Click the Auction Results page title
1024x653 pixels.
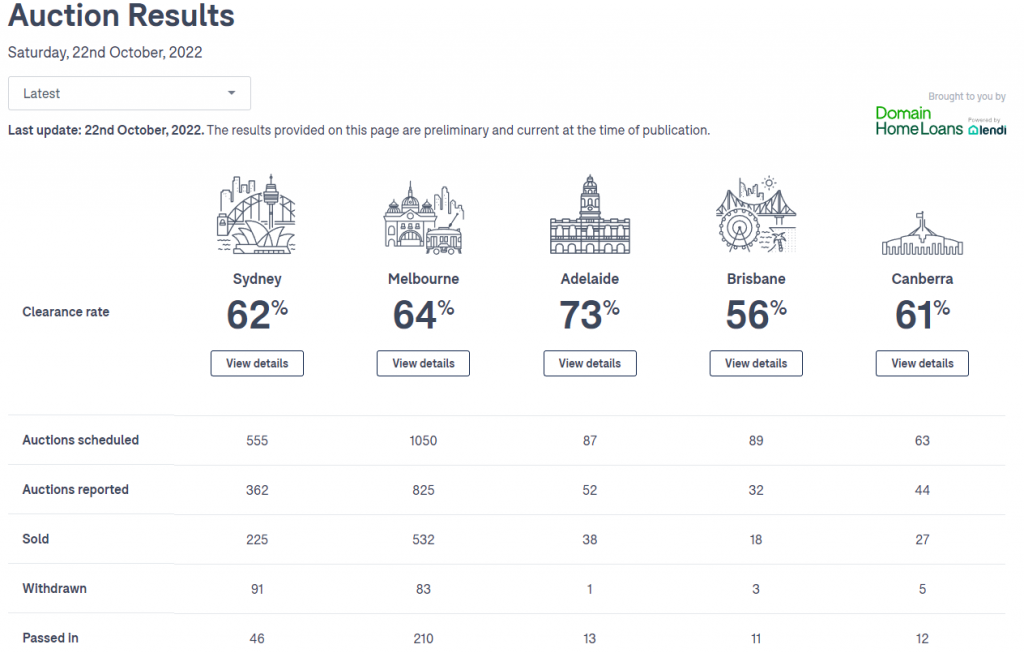coord(121,15)
